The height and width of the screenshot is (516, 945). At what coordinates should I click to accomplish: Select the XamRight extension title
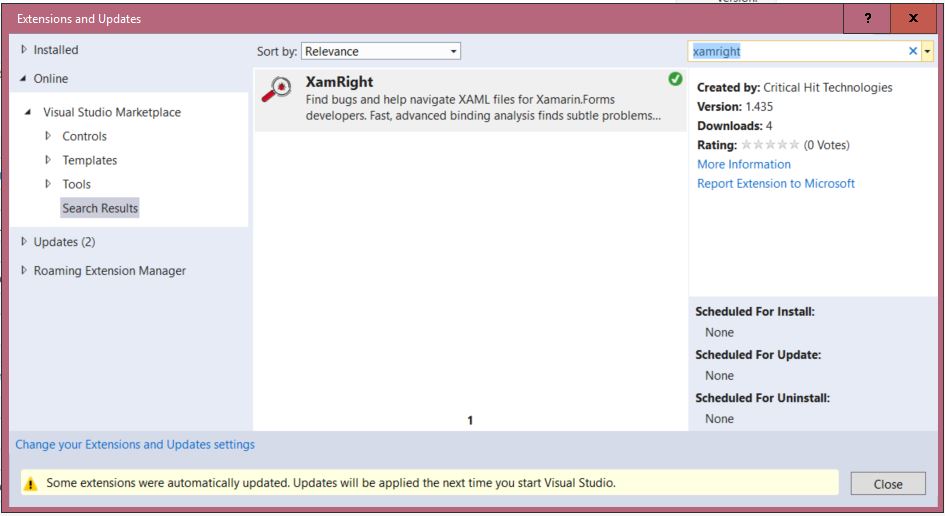point(339,82)
